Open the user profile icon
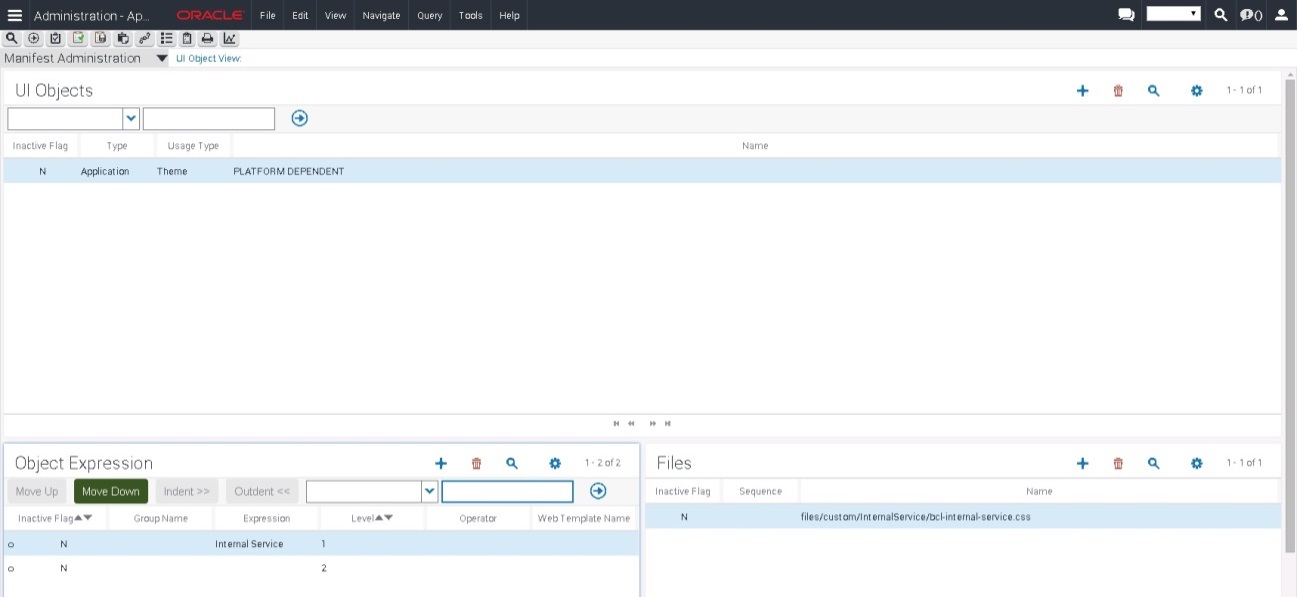 coord(1281,15)
